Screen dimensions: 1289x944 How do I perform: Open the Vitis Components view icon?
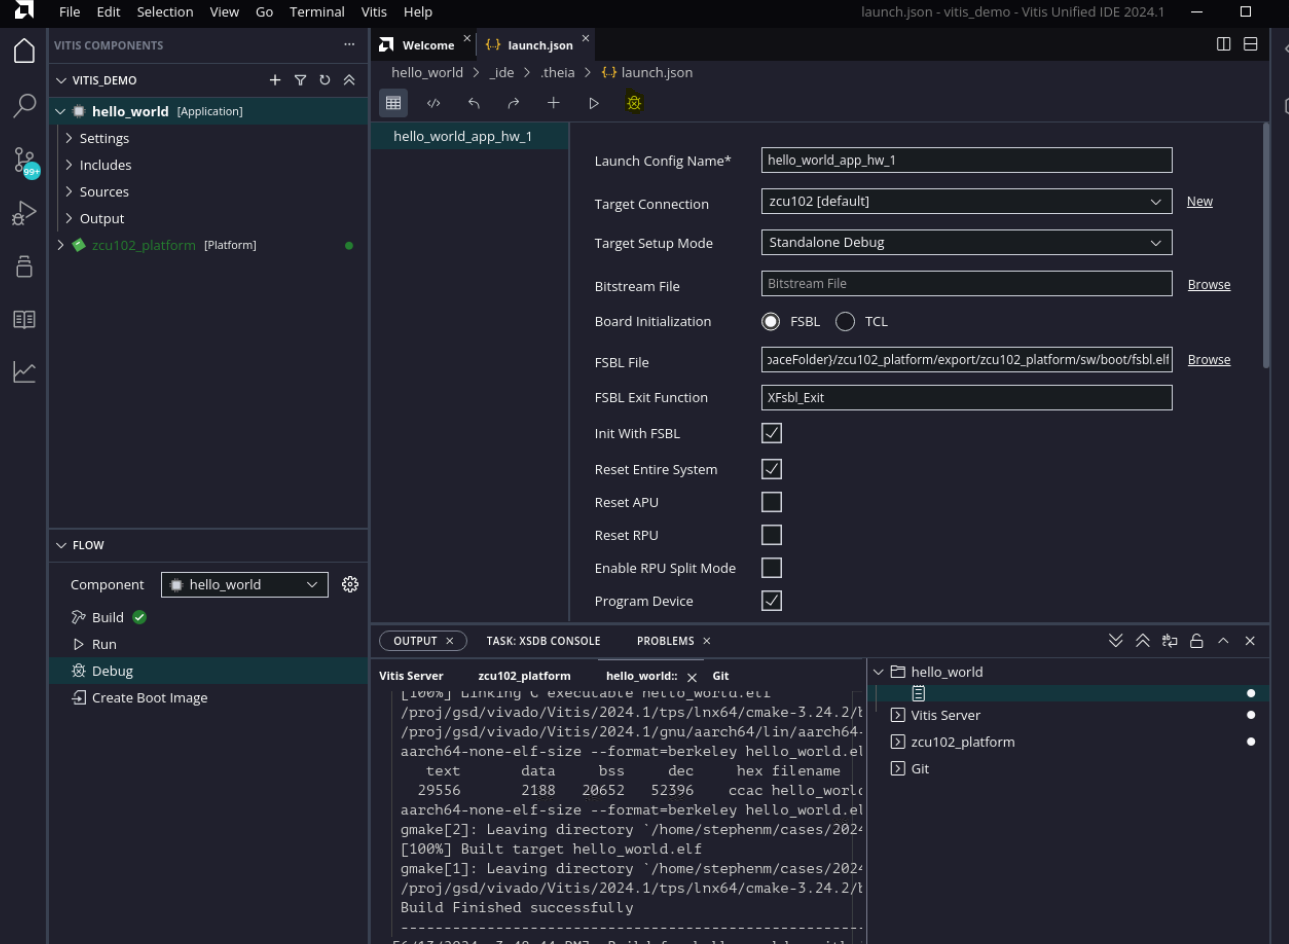[x=24, y=266]
